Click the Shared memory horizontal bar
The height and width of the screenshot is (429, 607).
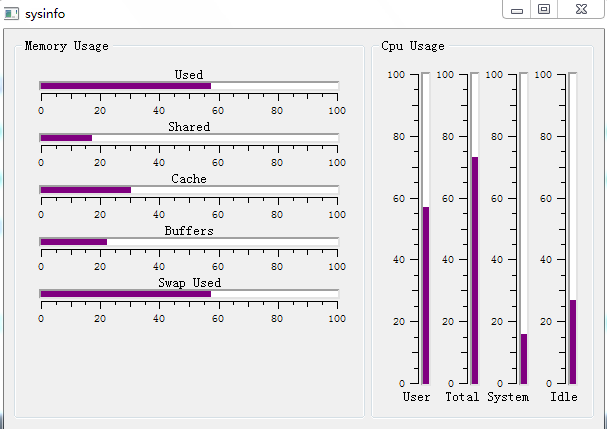coord(188,138)
